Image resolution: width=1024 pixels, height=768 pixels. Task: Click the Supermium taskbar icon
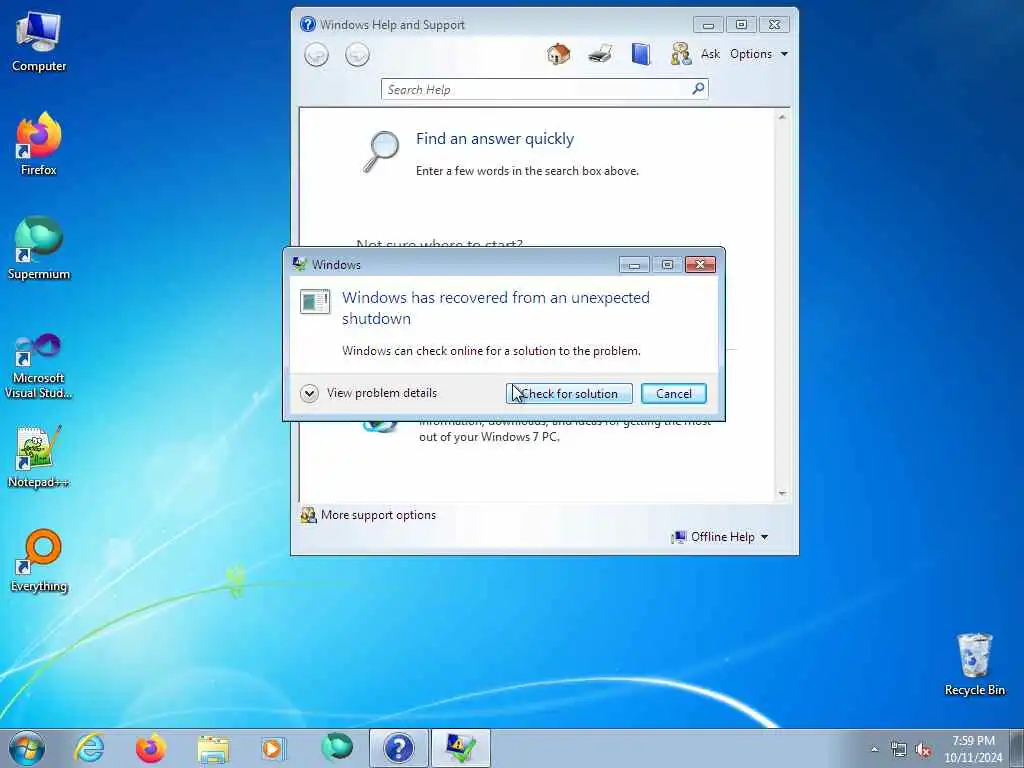tap(336, 748)
